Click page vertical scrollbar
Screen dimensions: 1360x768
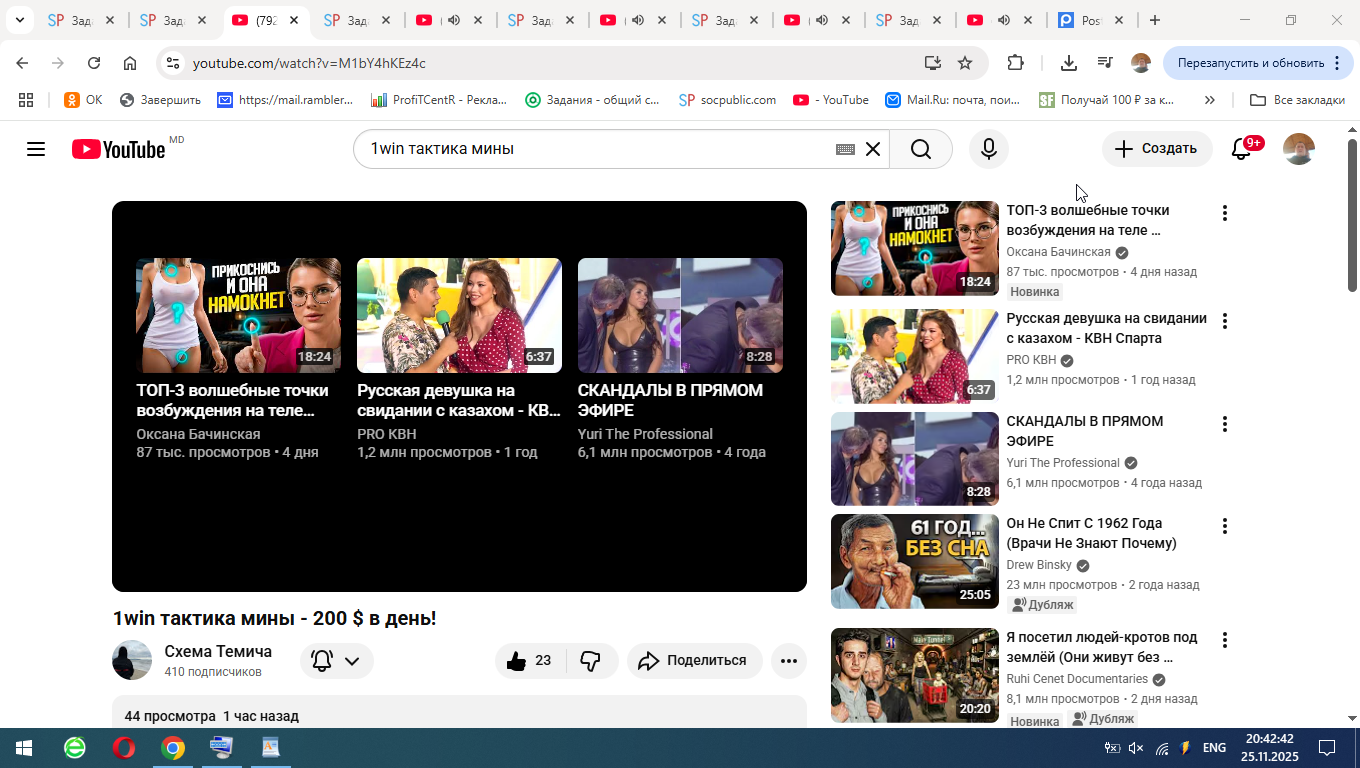[1353, 215]
